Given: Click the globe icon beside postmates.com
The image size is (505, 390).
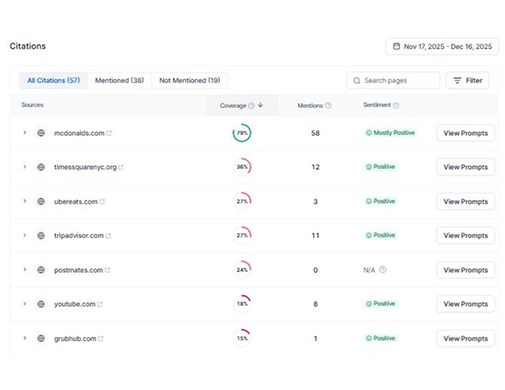Looking at the screenshot, I should 41,270.
